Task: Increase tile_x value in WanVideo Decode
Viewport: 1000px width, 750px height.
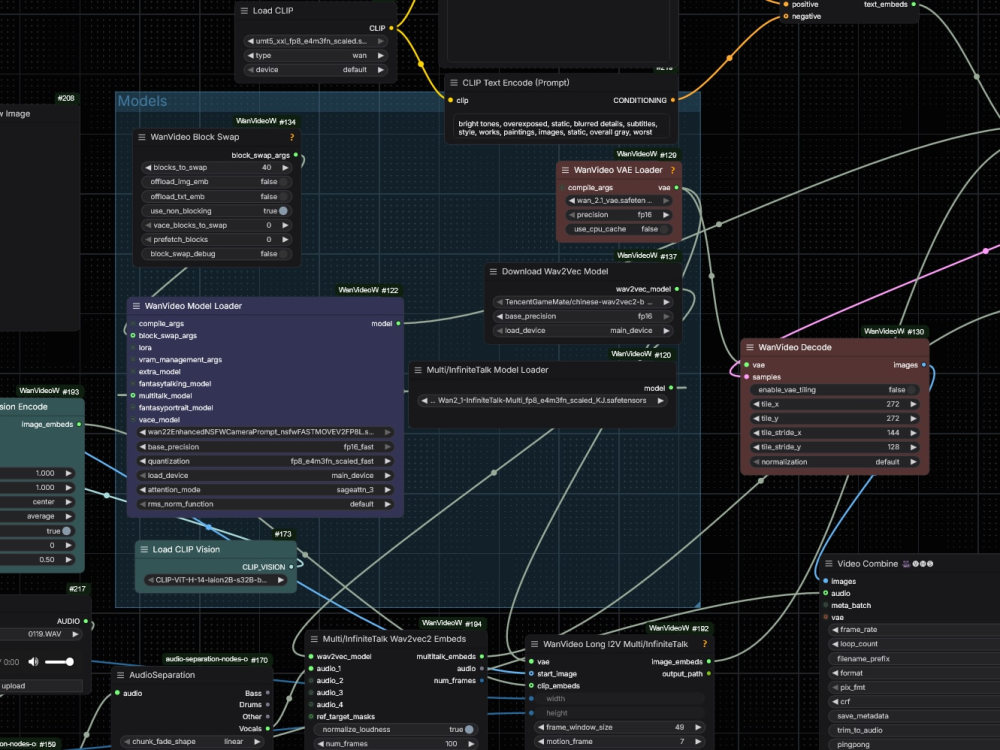Action: pyautogui.click(x=913, y=404)
